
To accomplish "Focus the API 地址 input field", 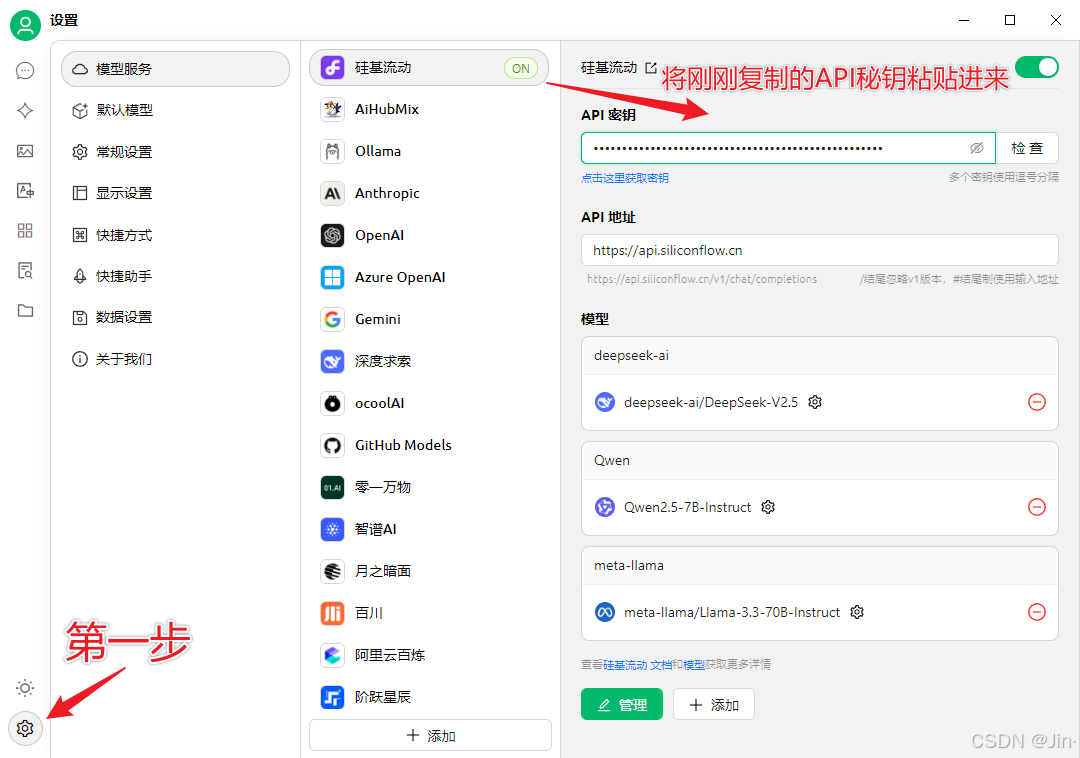I will [x=820, y=251].
